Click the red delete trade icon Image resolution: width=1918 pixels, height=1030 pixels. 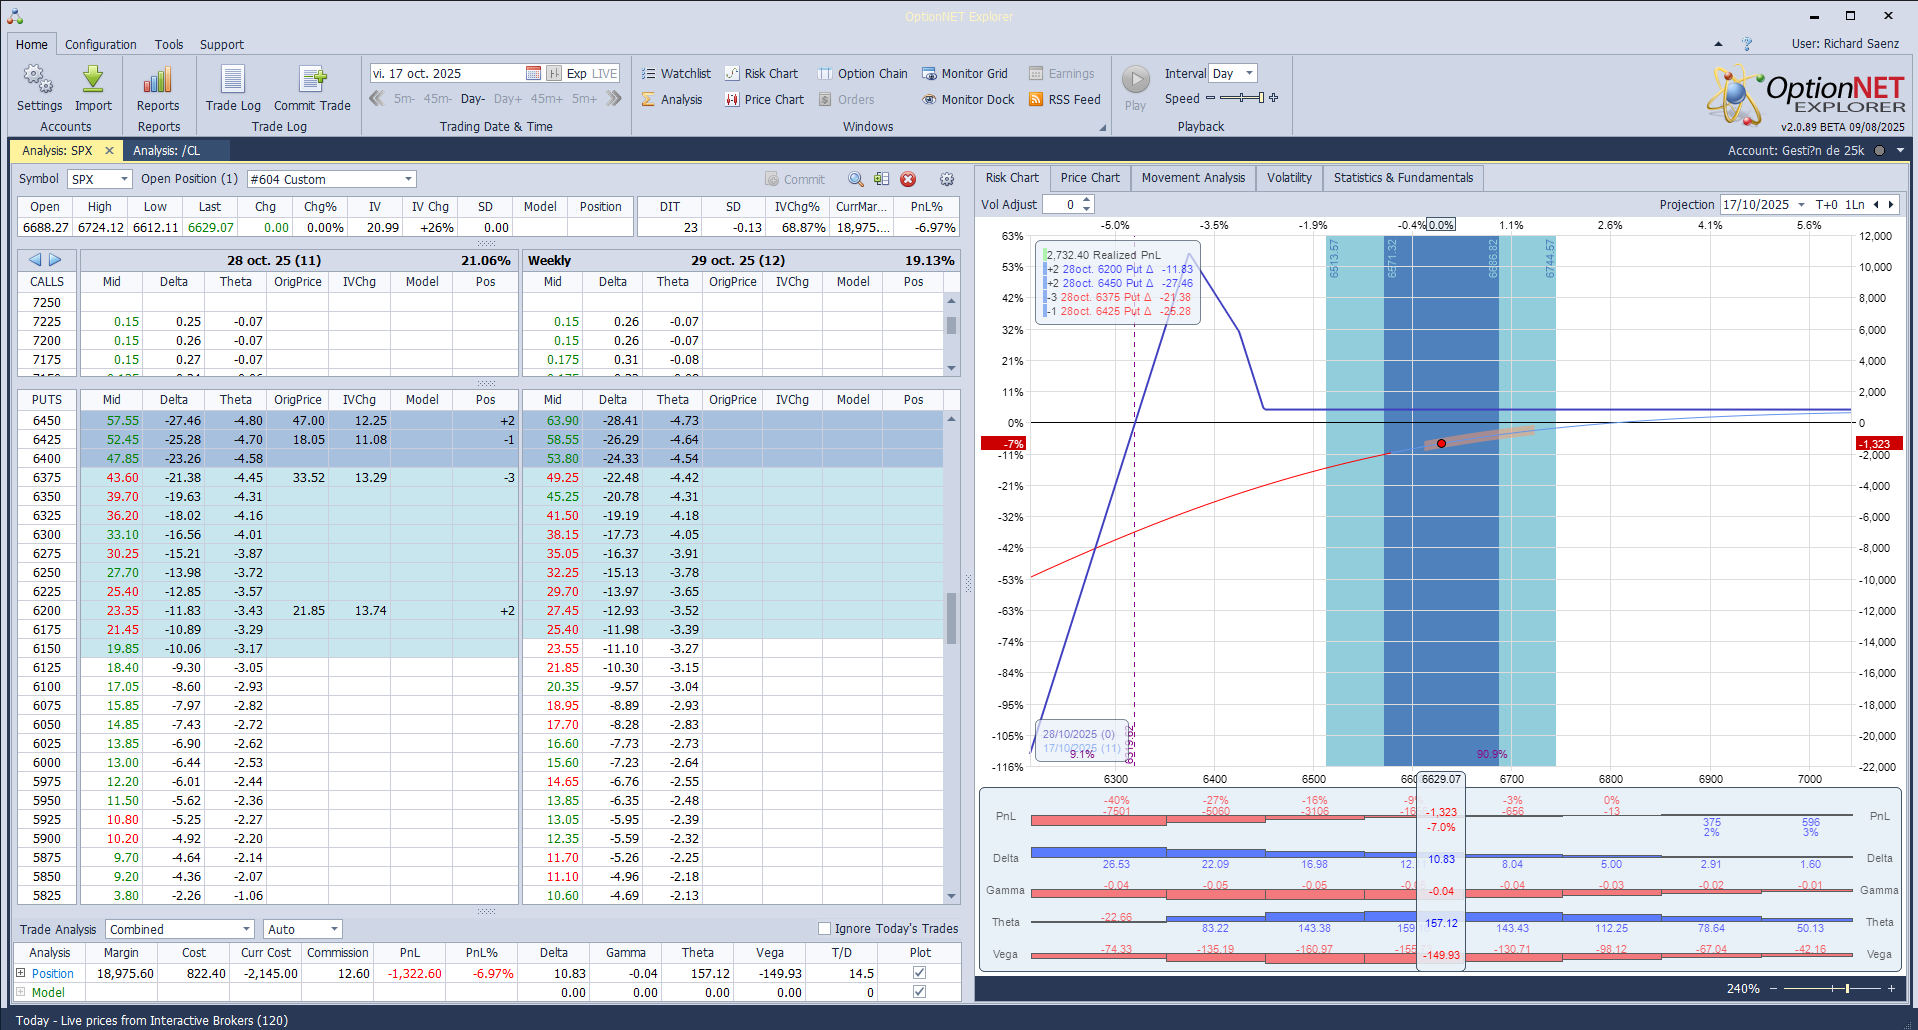[908, 179]
